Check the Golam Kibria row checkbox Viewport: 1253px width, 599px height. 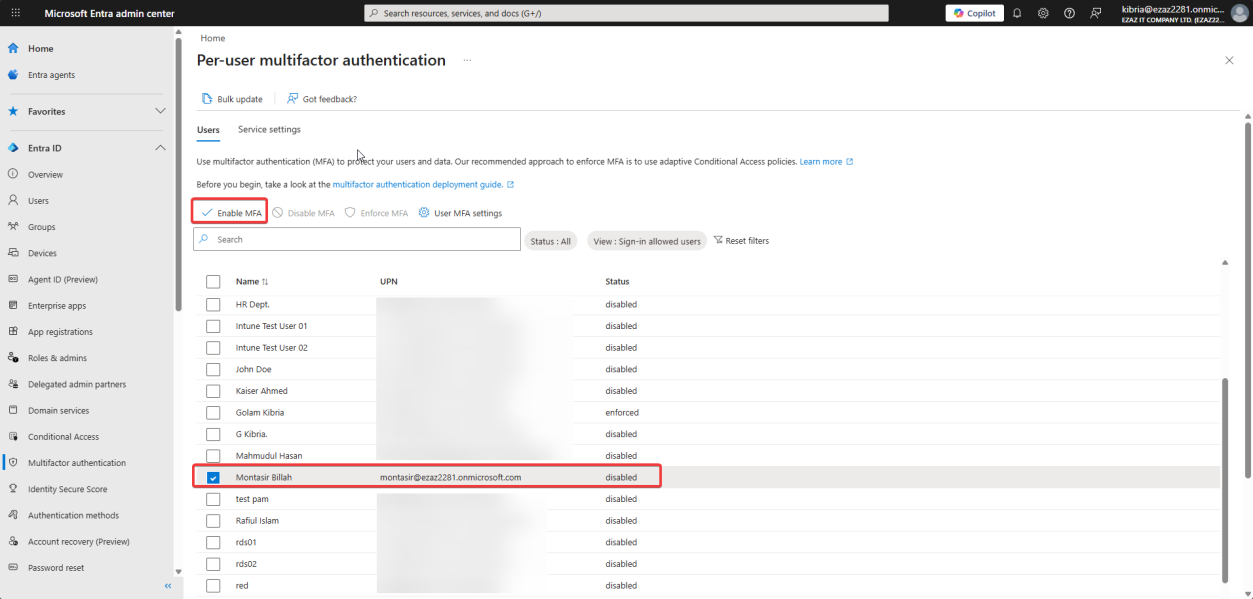(x=213, y=412)
